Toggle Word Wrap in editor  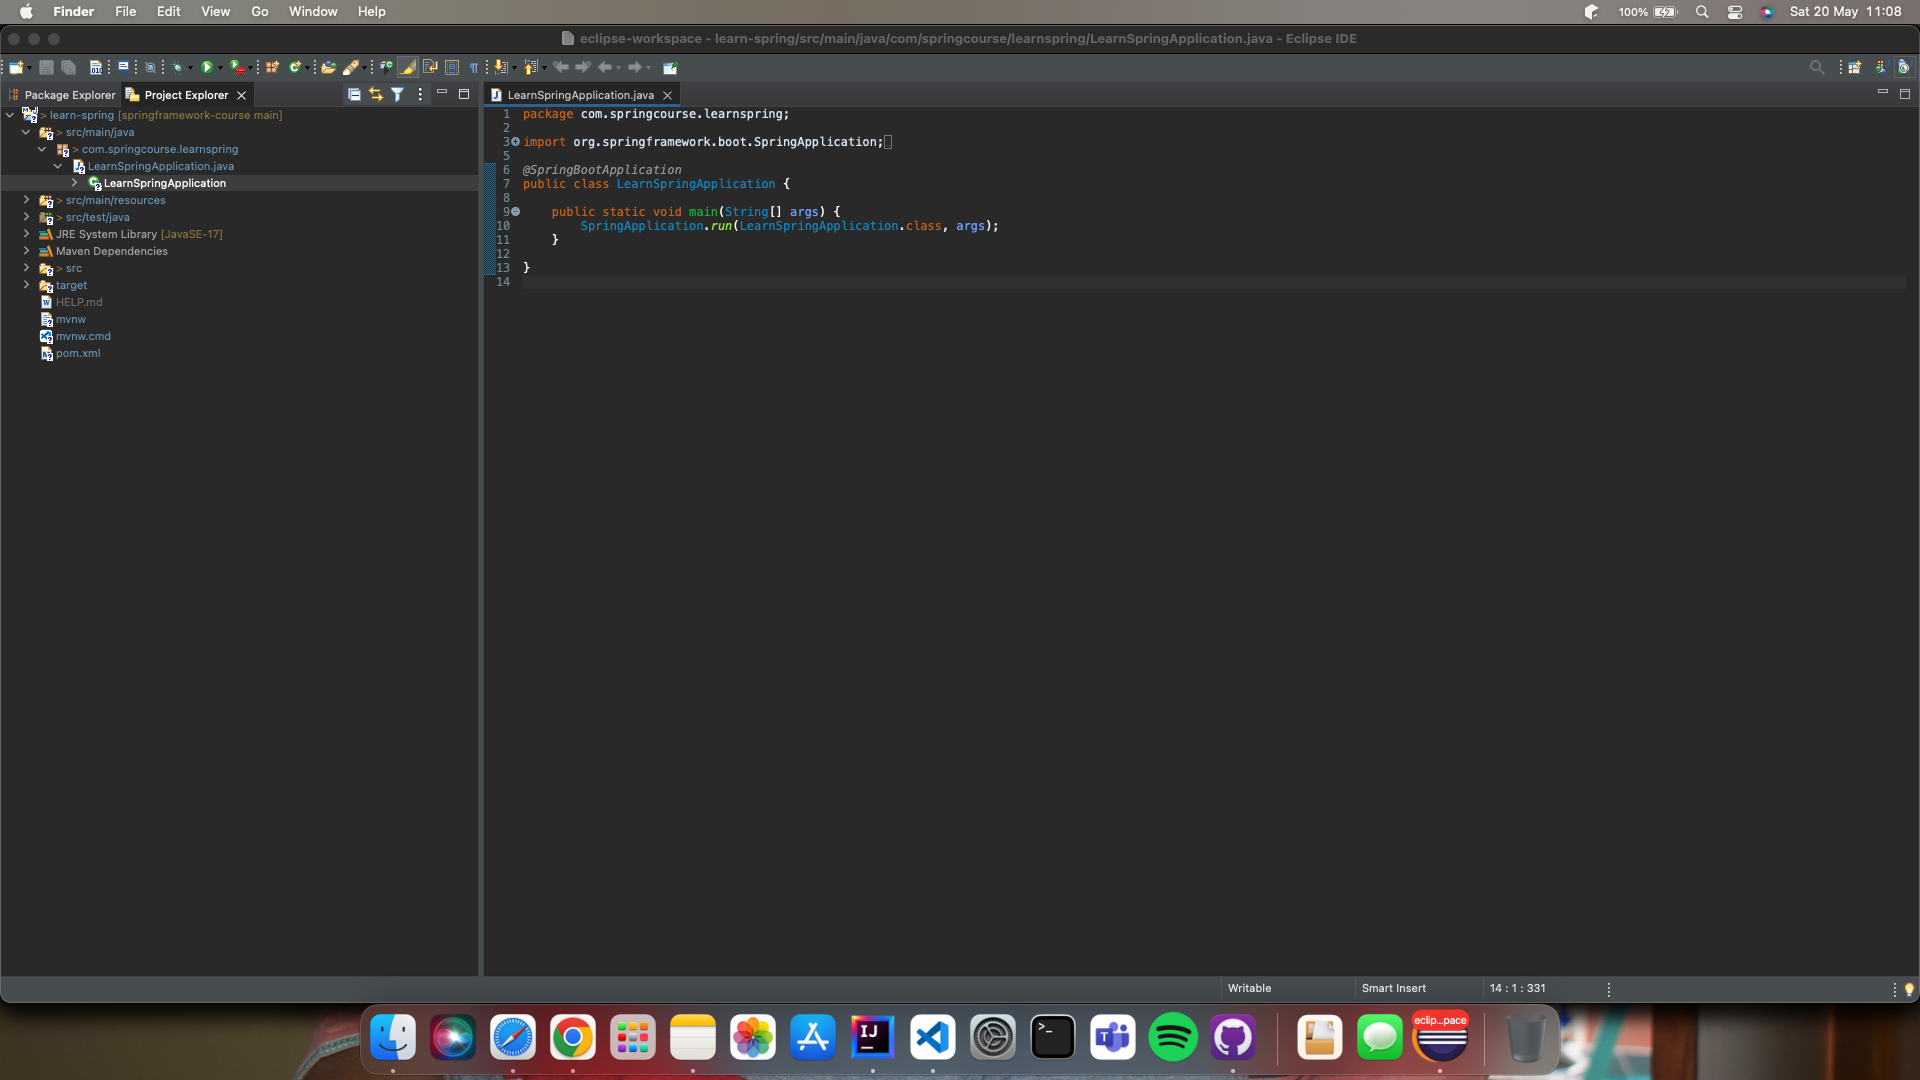[430, 67]
